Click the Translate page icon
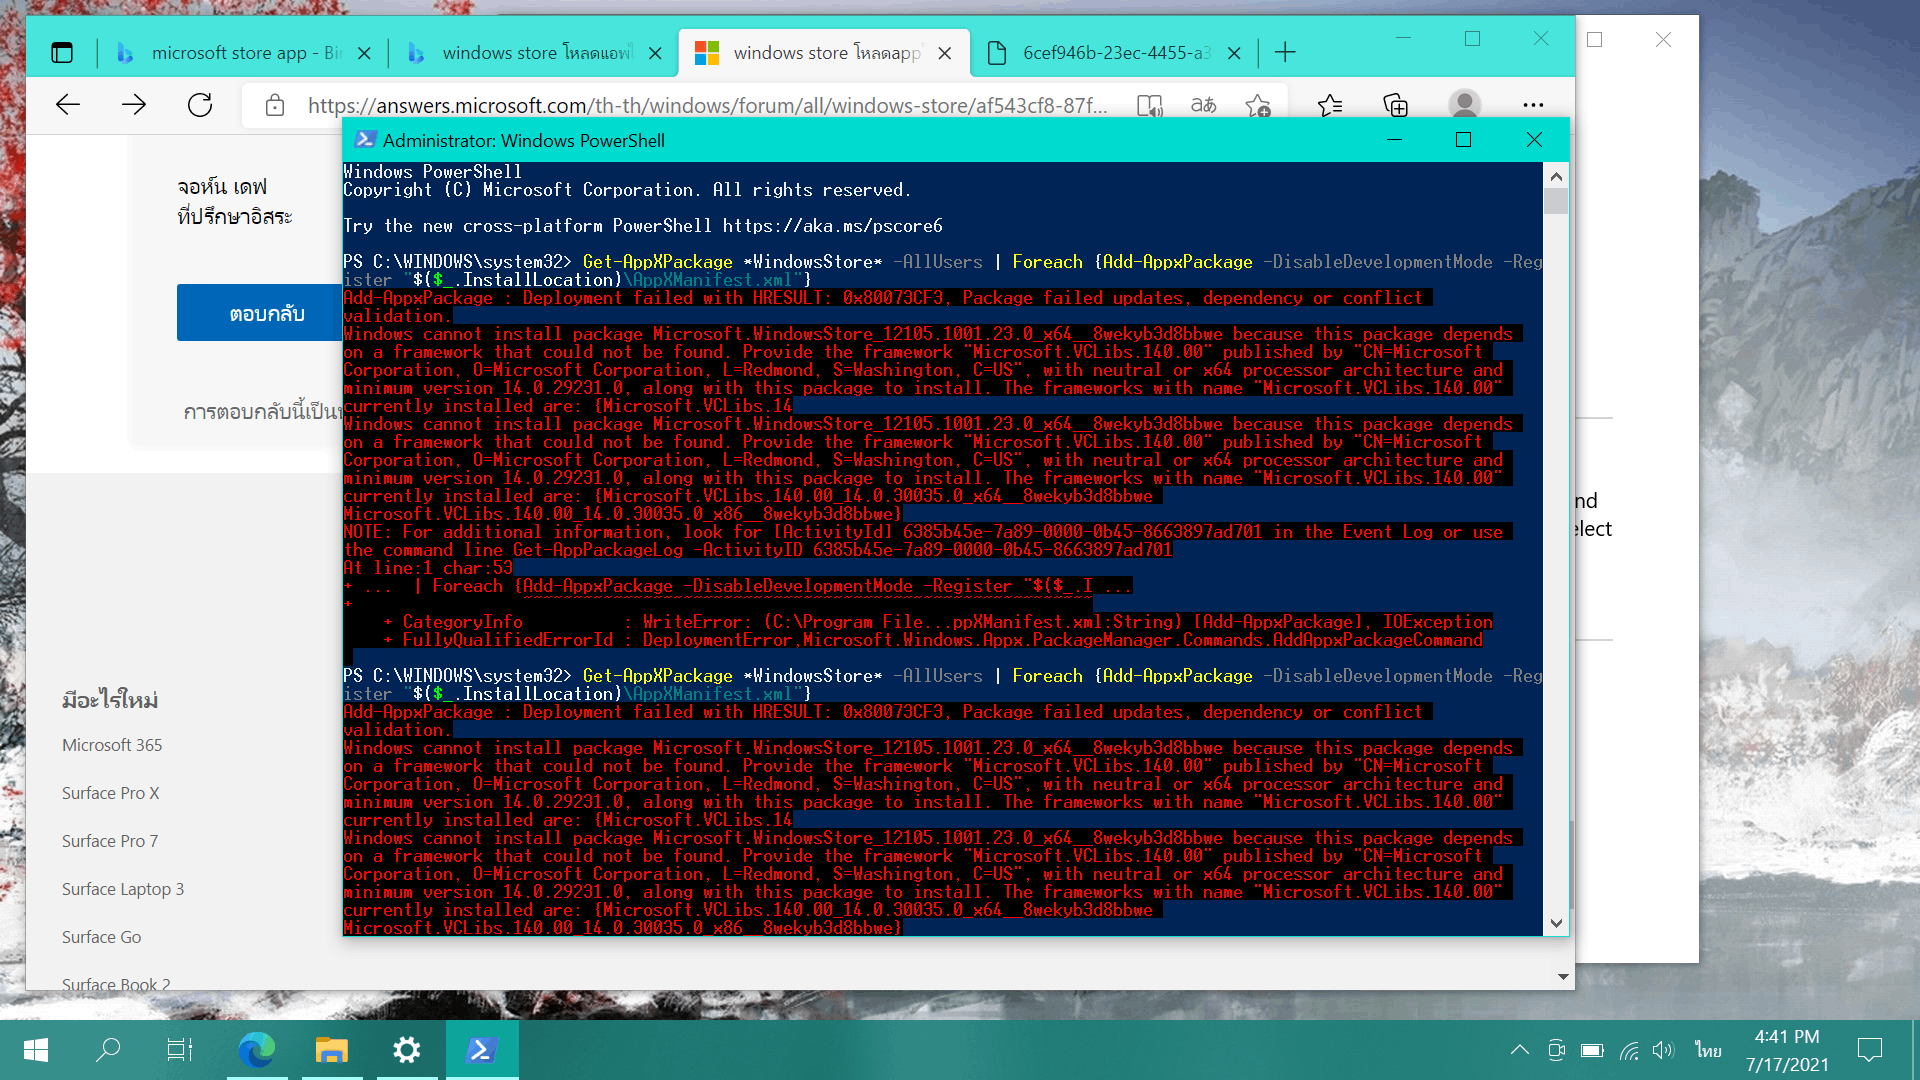The height and width of the screenshot is (1080, 1920). [1203, 105]
